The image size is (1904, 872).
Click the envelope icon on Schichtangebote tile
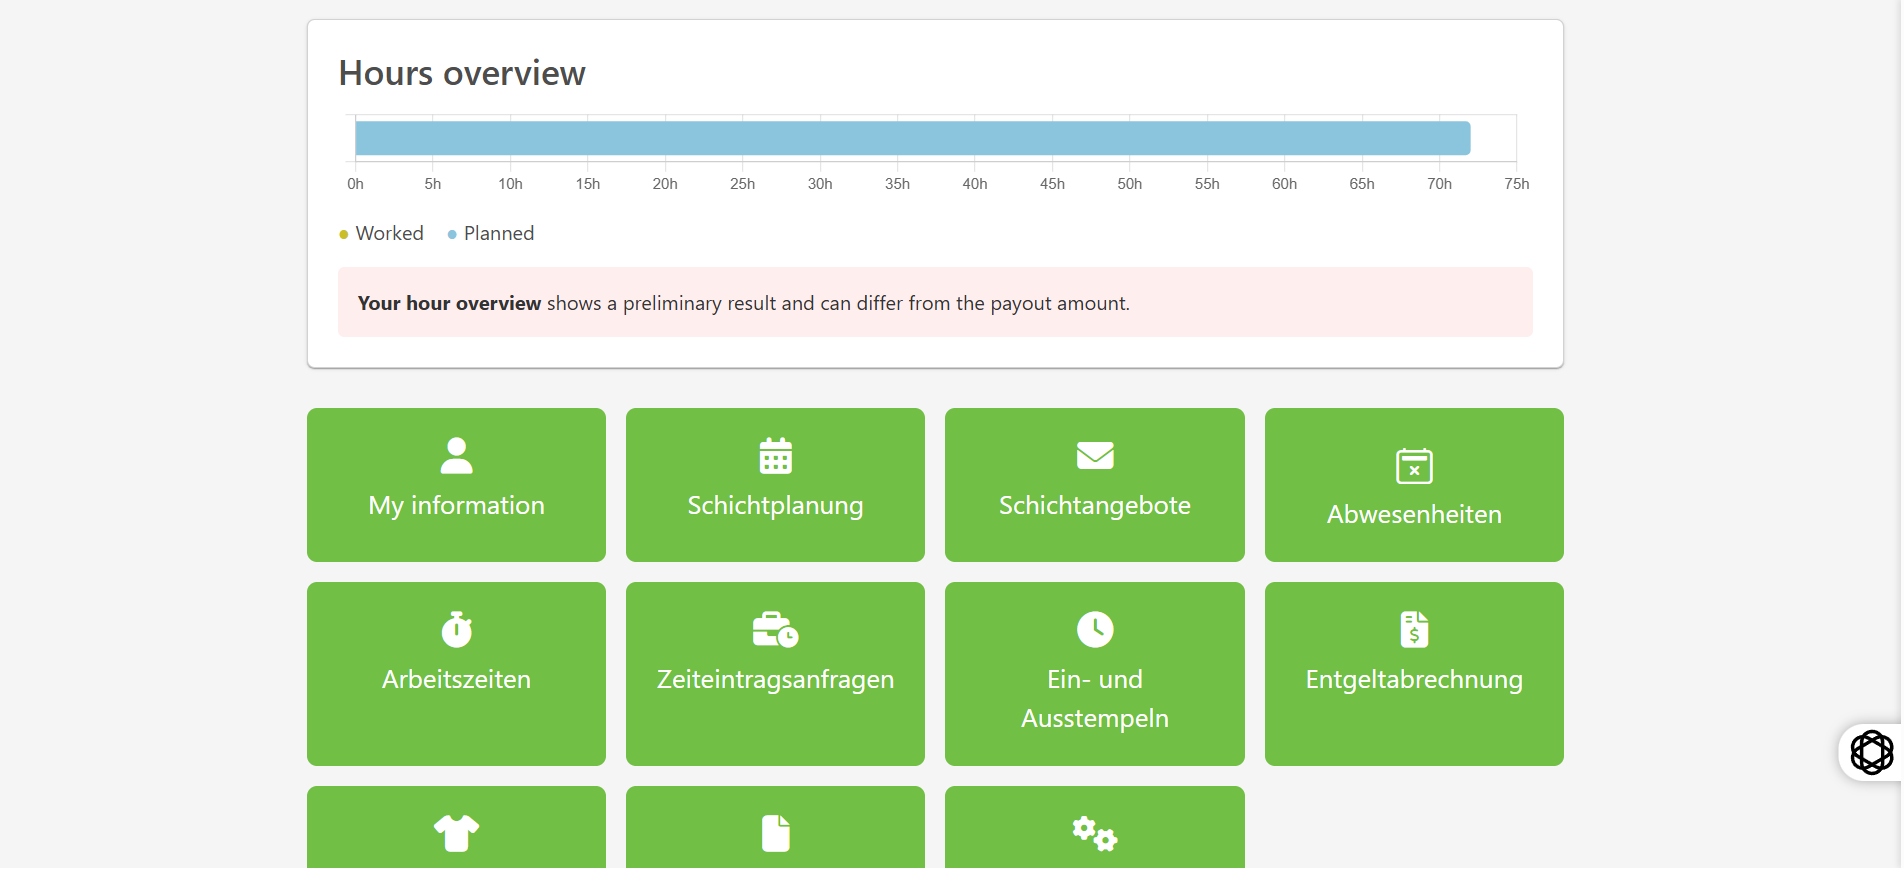[x=1095, y=456]
